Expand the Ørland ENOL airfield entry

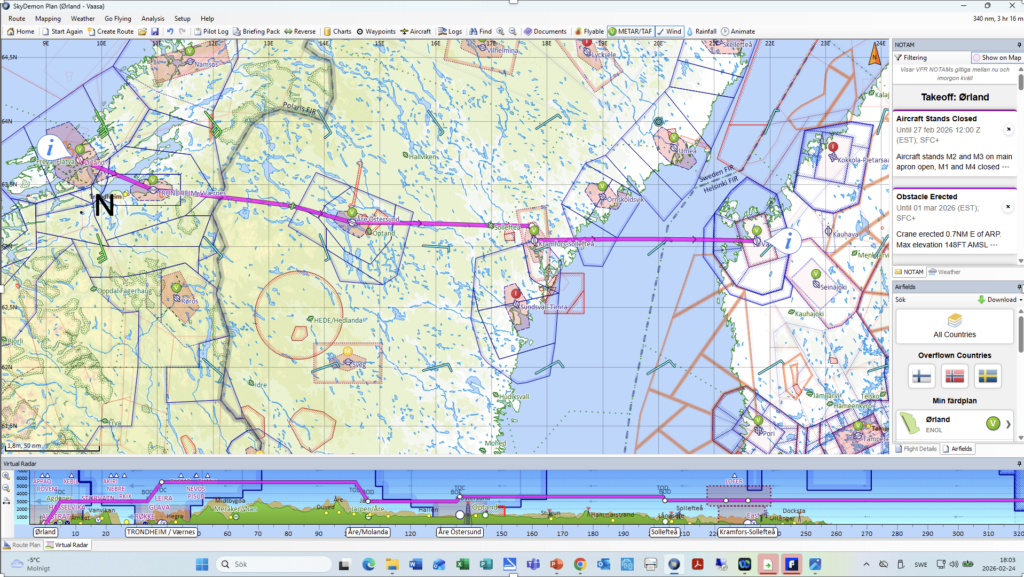(x=1007, y=424)
